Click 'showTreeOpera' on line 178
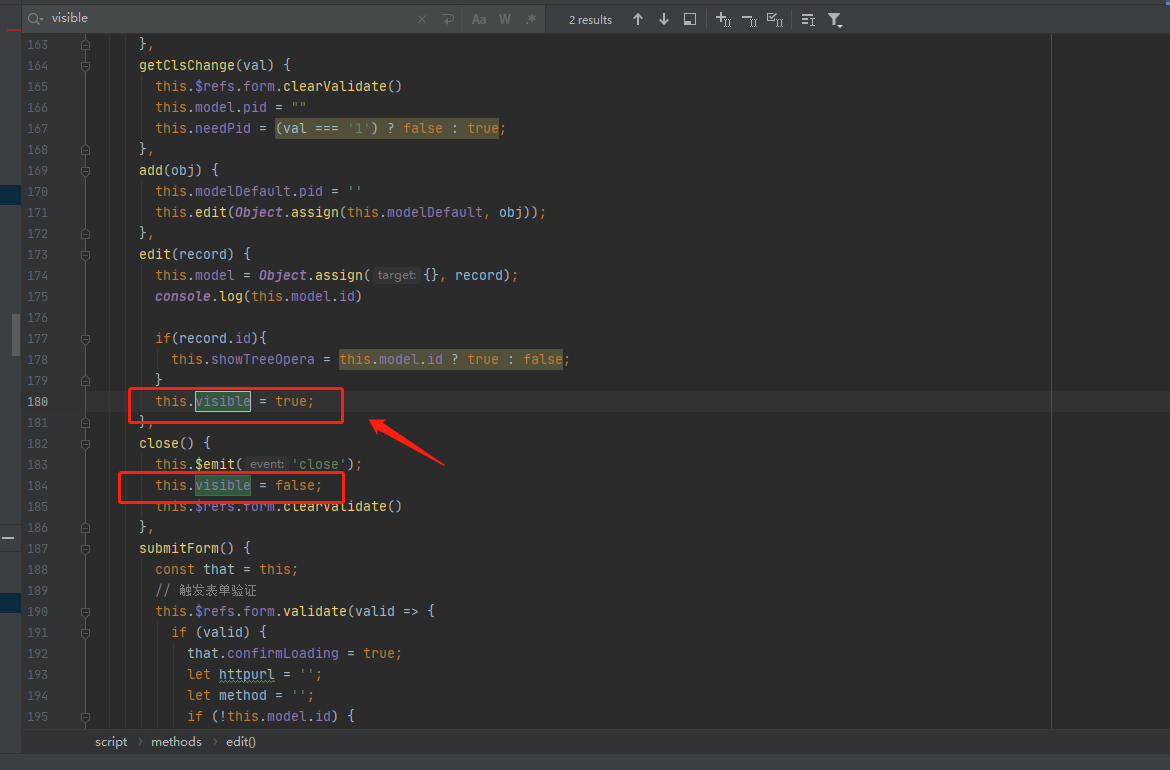Screen dimensions: 1170x770 (263, 360)
